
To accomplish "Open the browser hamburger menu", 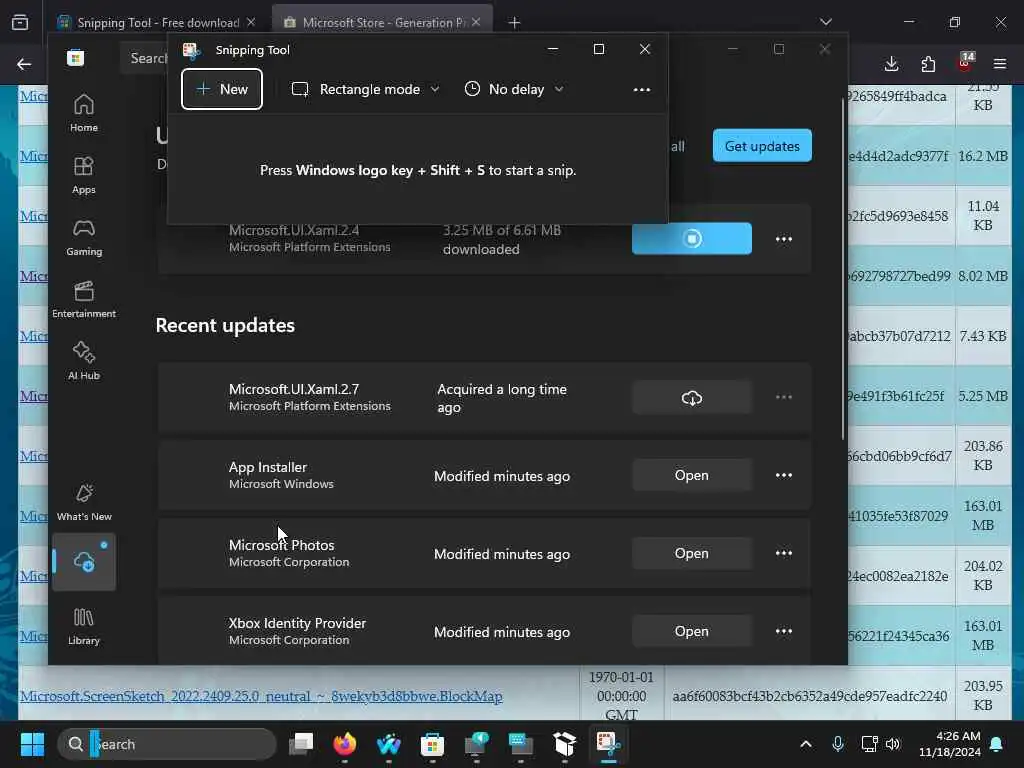I will coord(1000,64).
